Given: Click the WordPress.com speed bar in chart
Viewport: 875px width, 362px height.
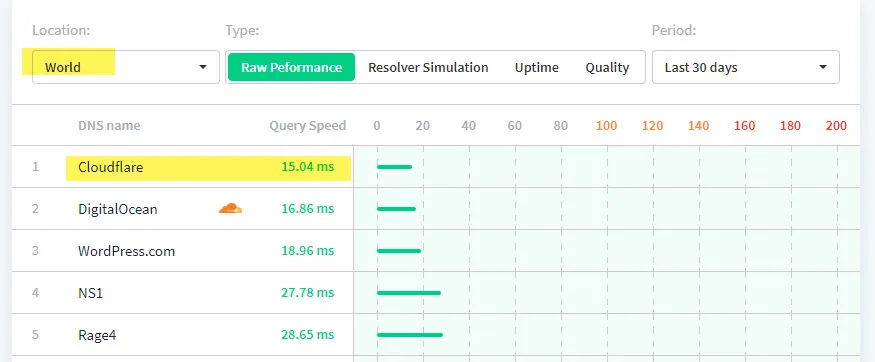Looking at the screenshot, I should click(399, 251).
